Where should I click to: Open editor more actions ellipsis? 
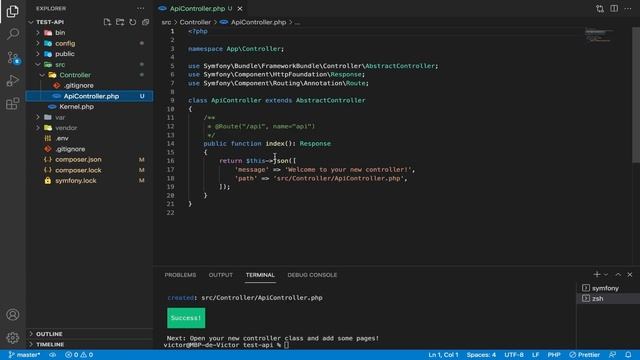tap(628, 9)
